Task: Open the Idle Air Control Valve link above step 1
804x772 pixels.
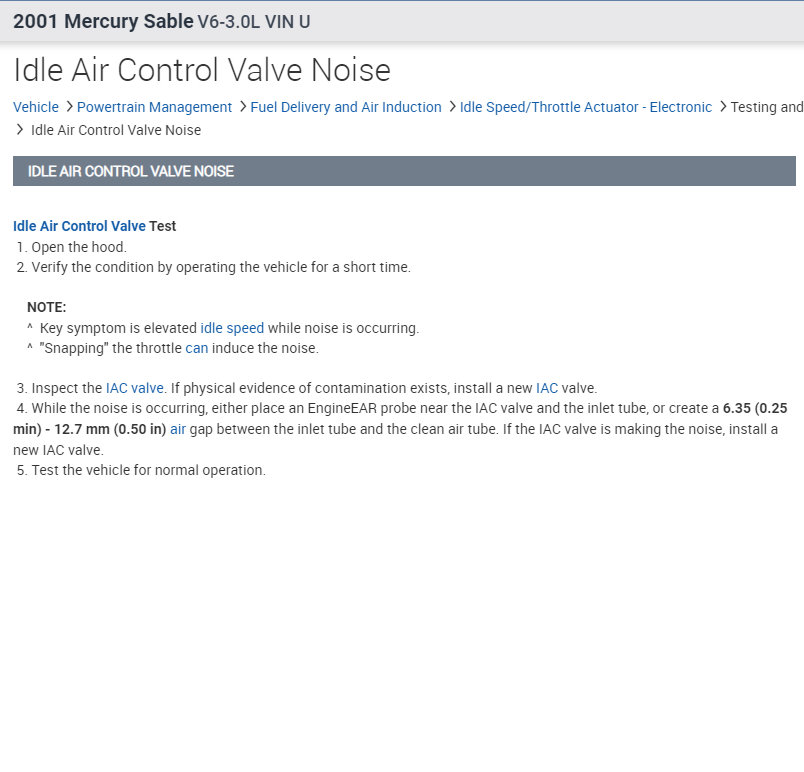Action: [x=79, y=226]
